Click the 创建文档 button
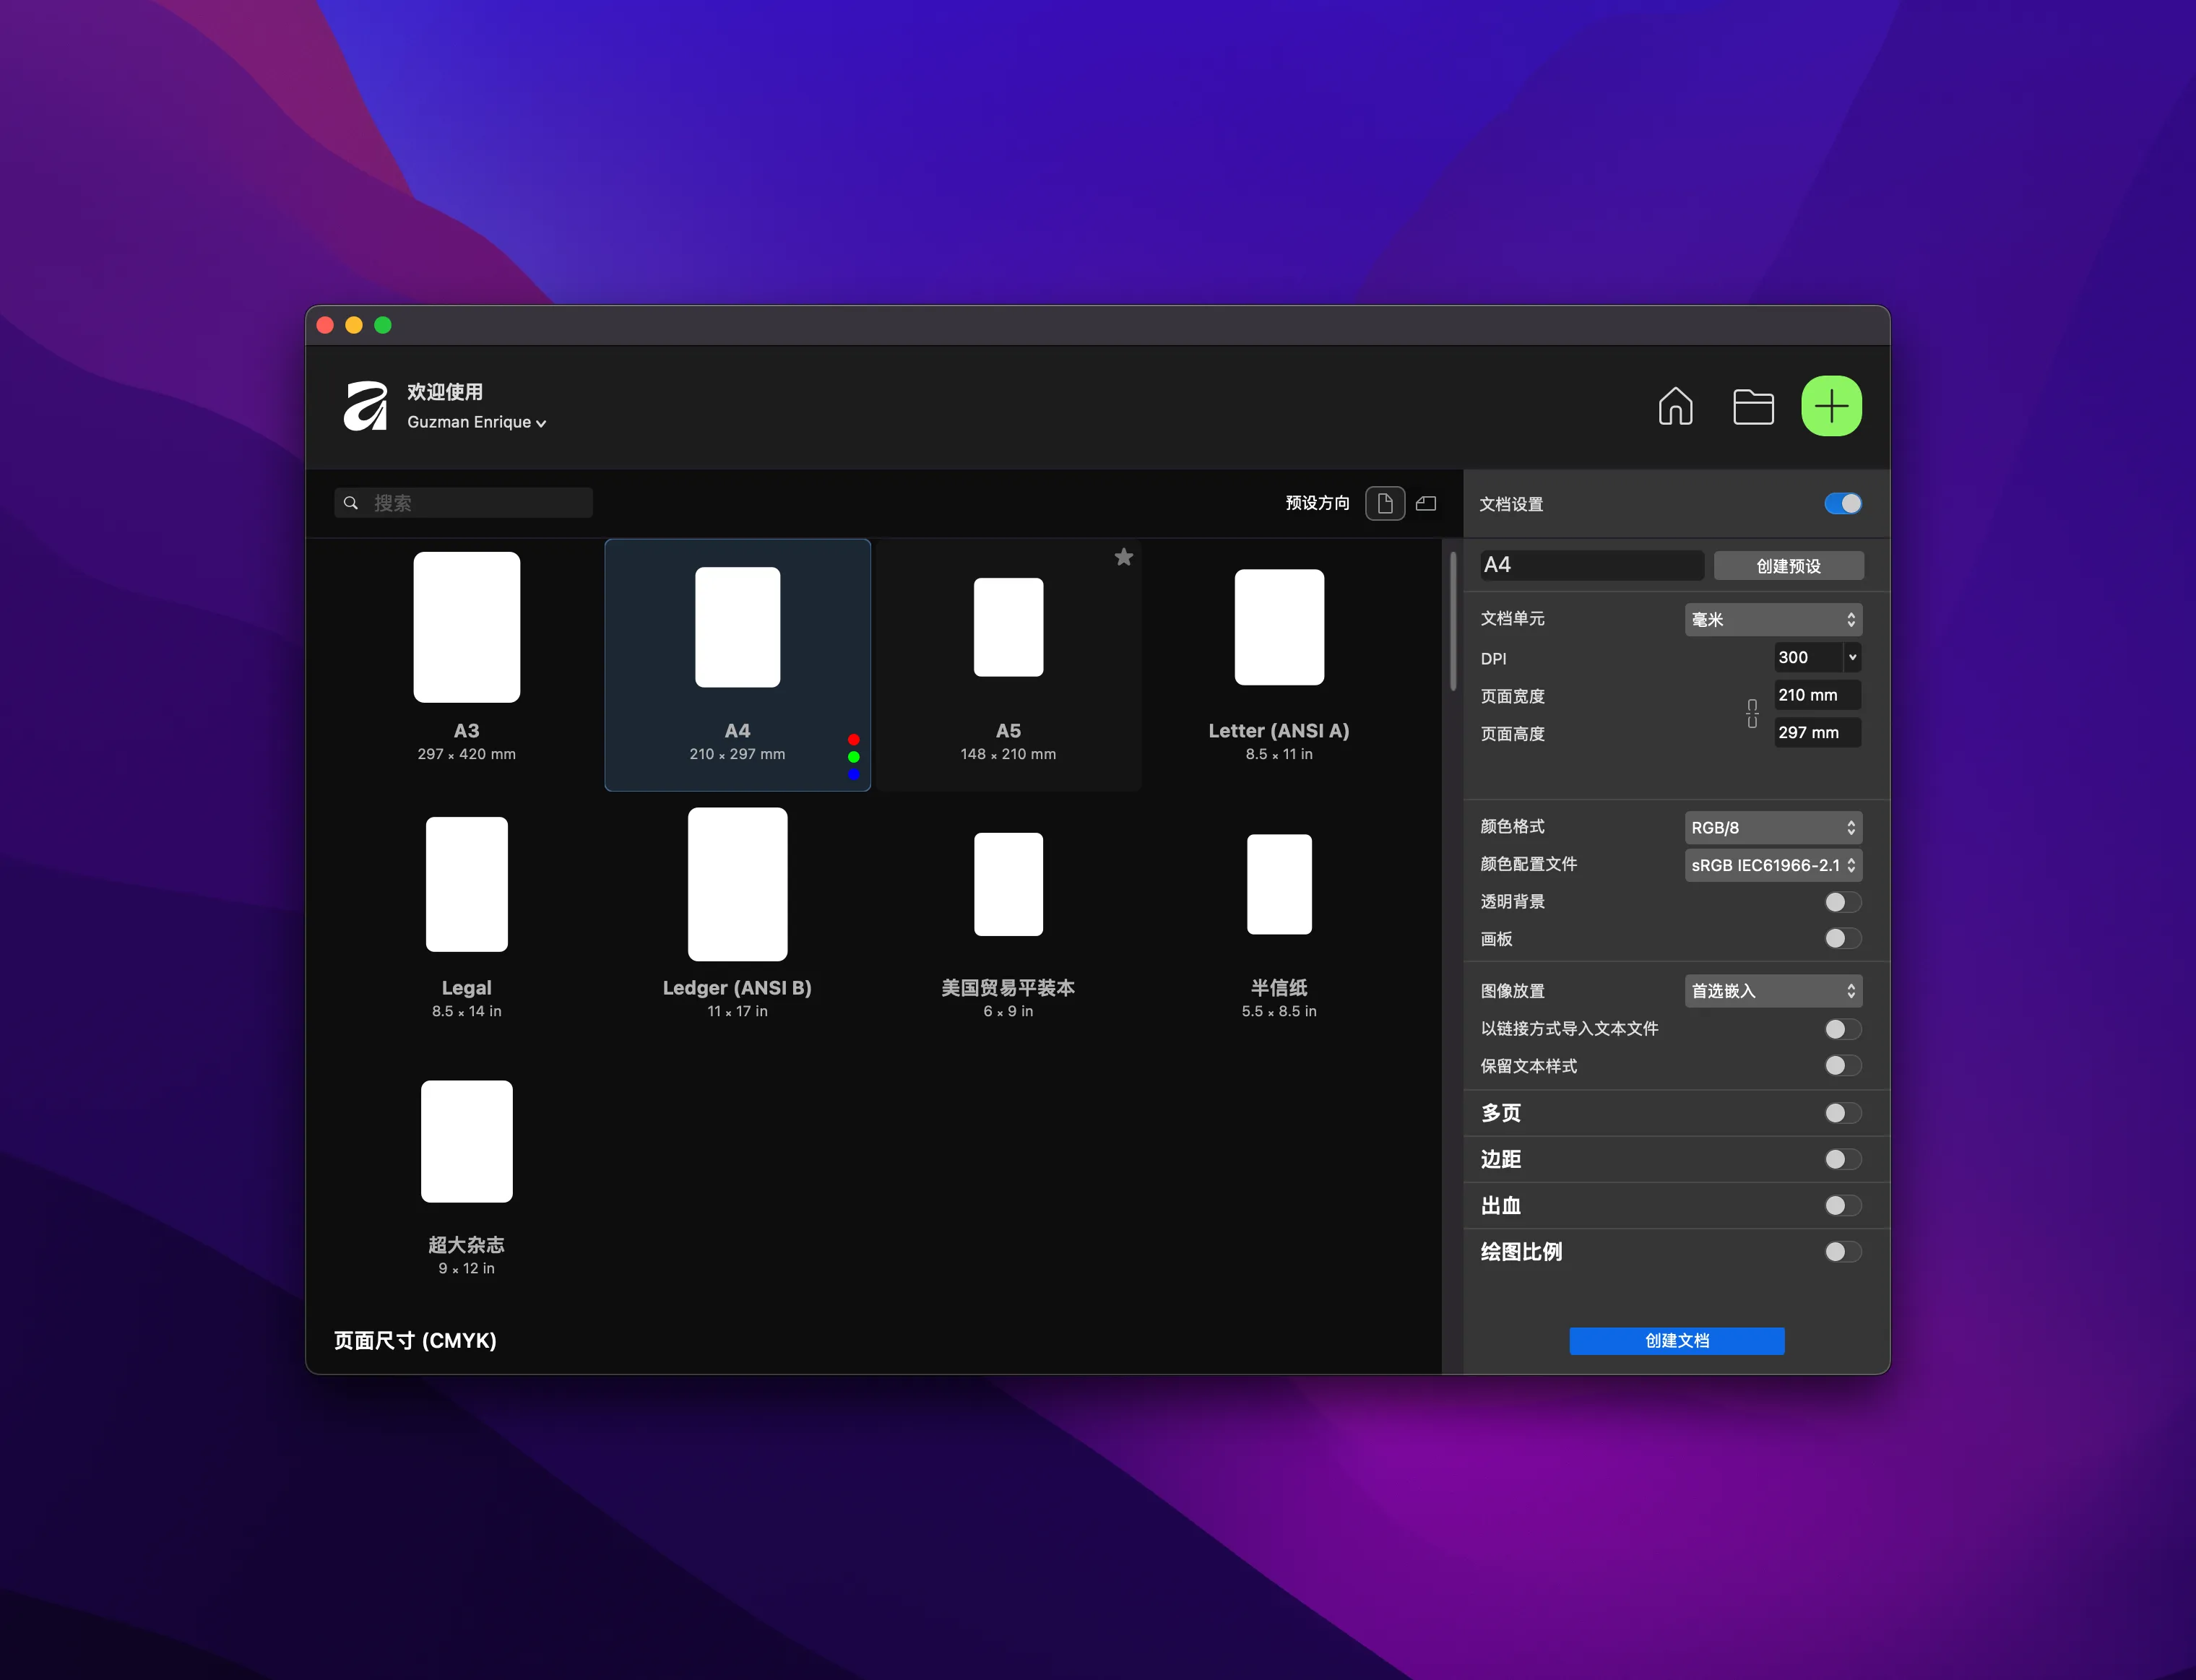2196x1680 pixels. [x=1676, y=1341]
